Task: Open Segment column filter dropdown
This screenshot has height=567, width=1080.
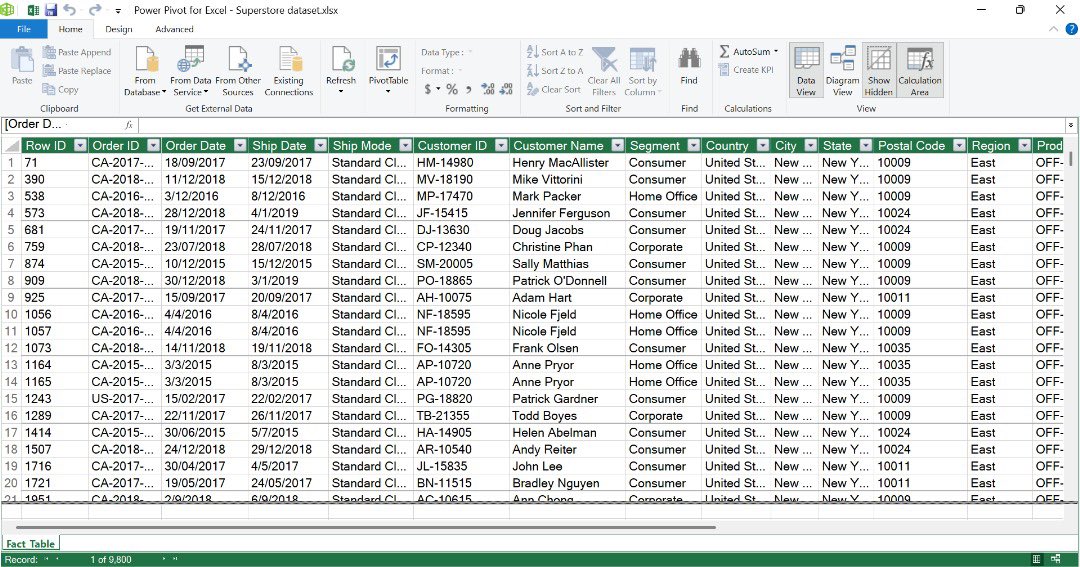Action: [694, 145]
